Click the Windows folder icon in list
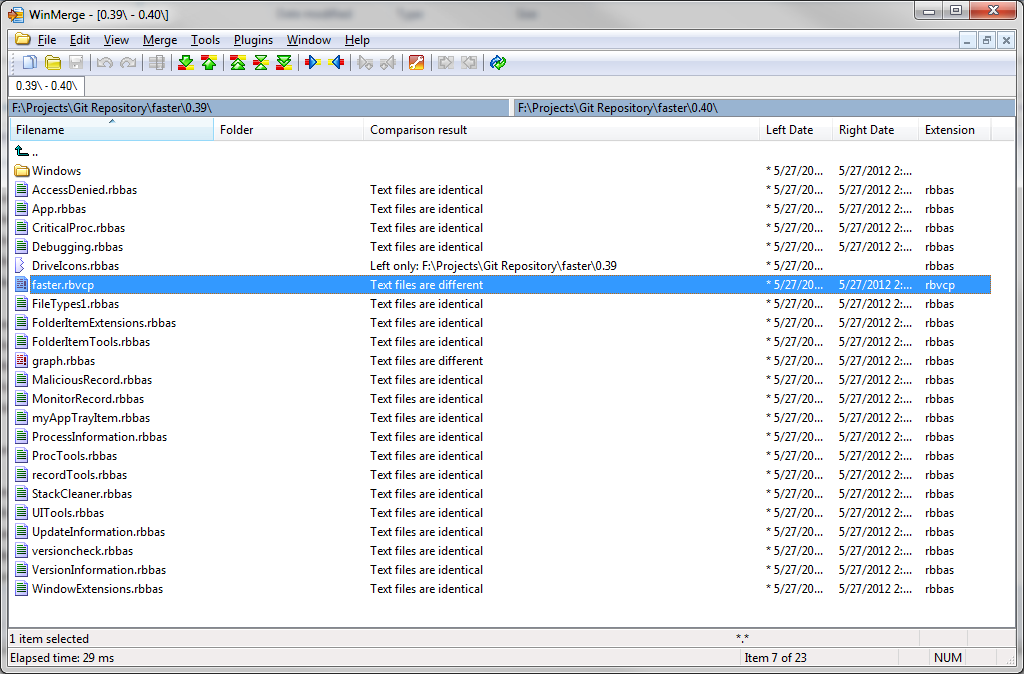The width and height of the screenshot is (1024, 674). point(22,171)
